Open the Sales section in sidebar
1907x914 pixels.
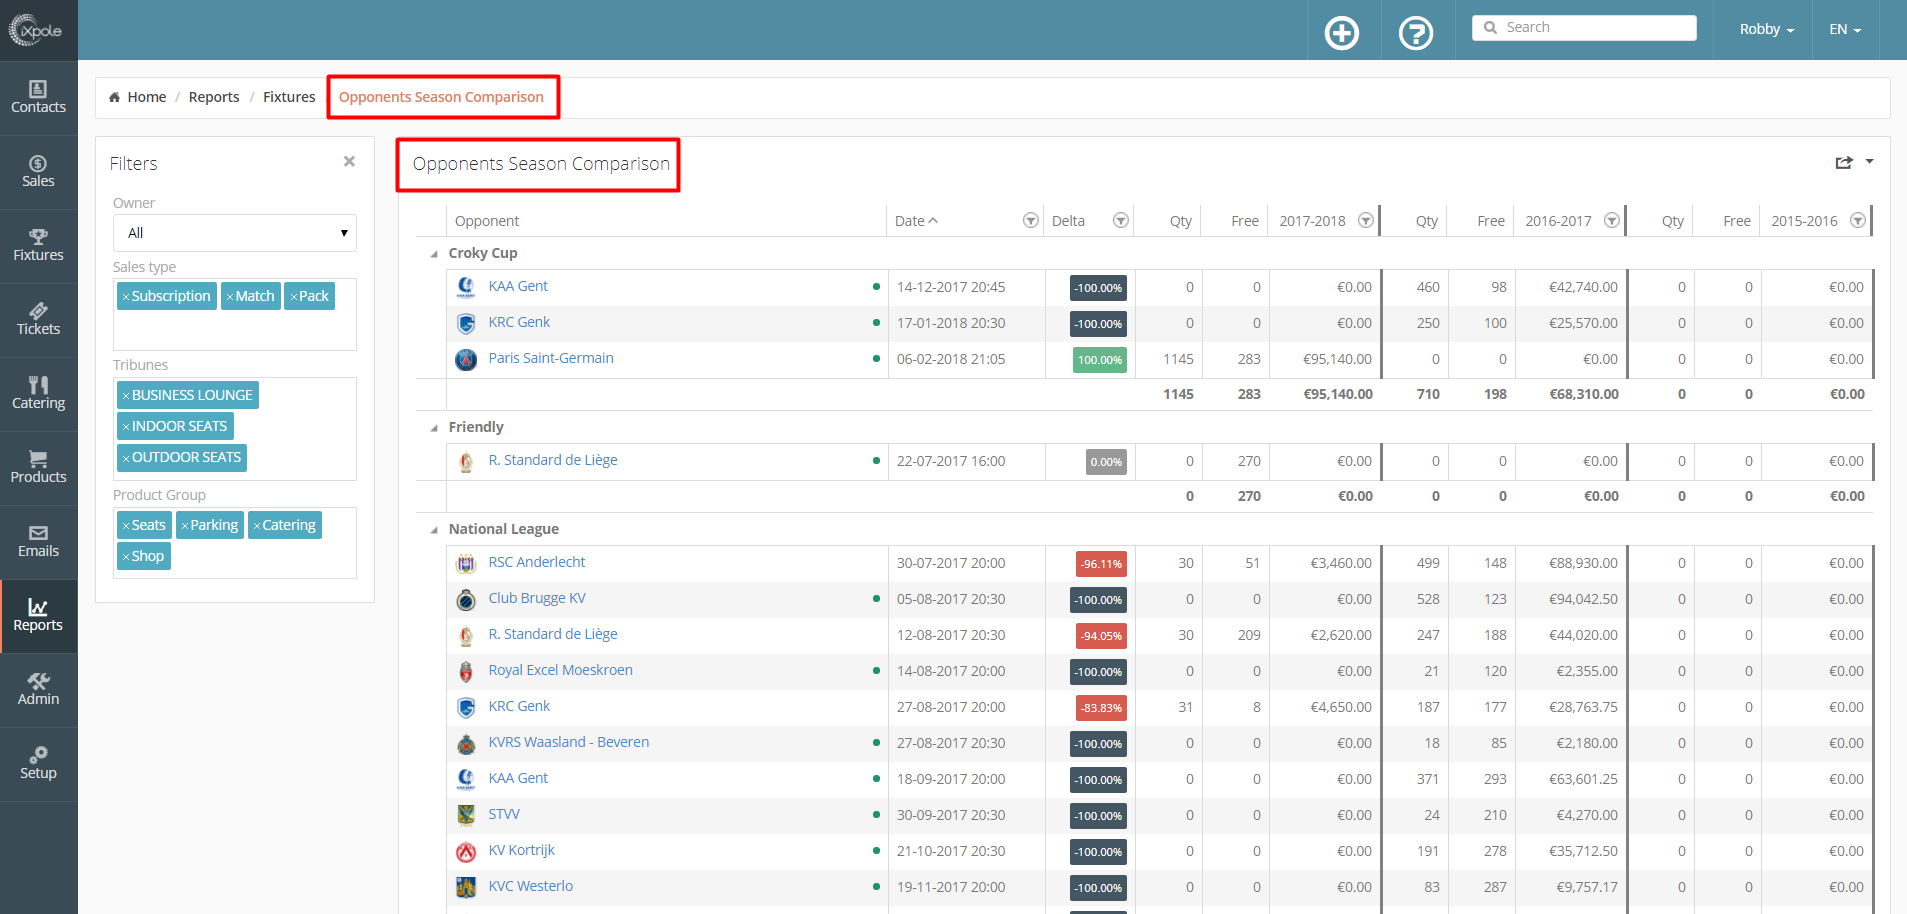38,172
